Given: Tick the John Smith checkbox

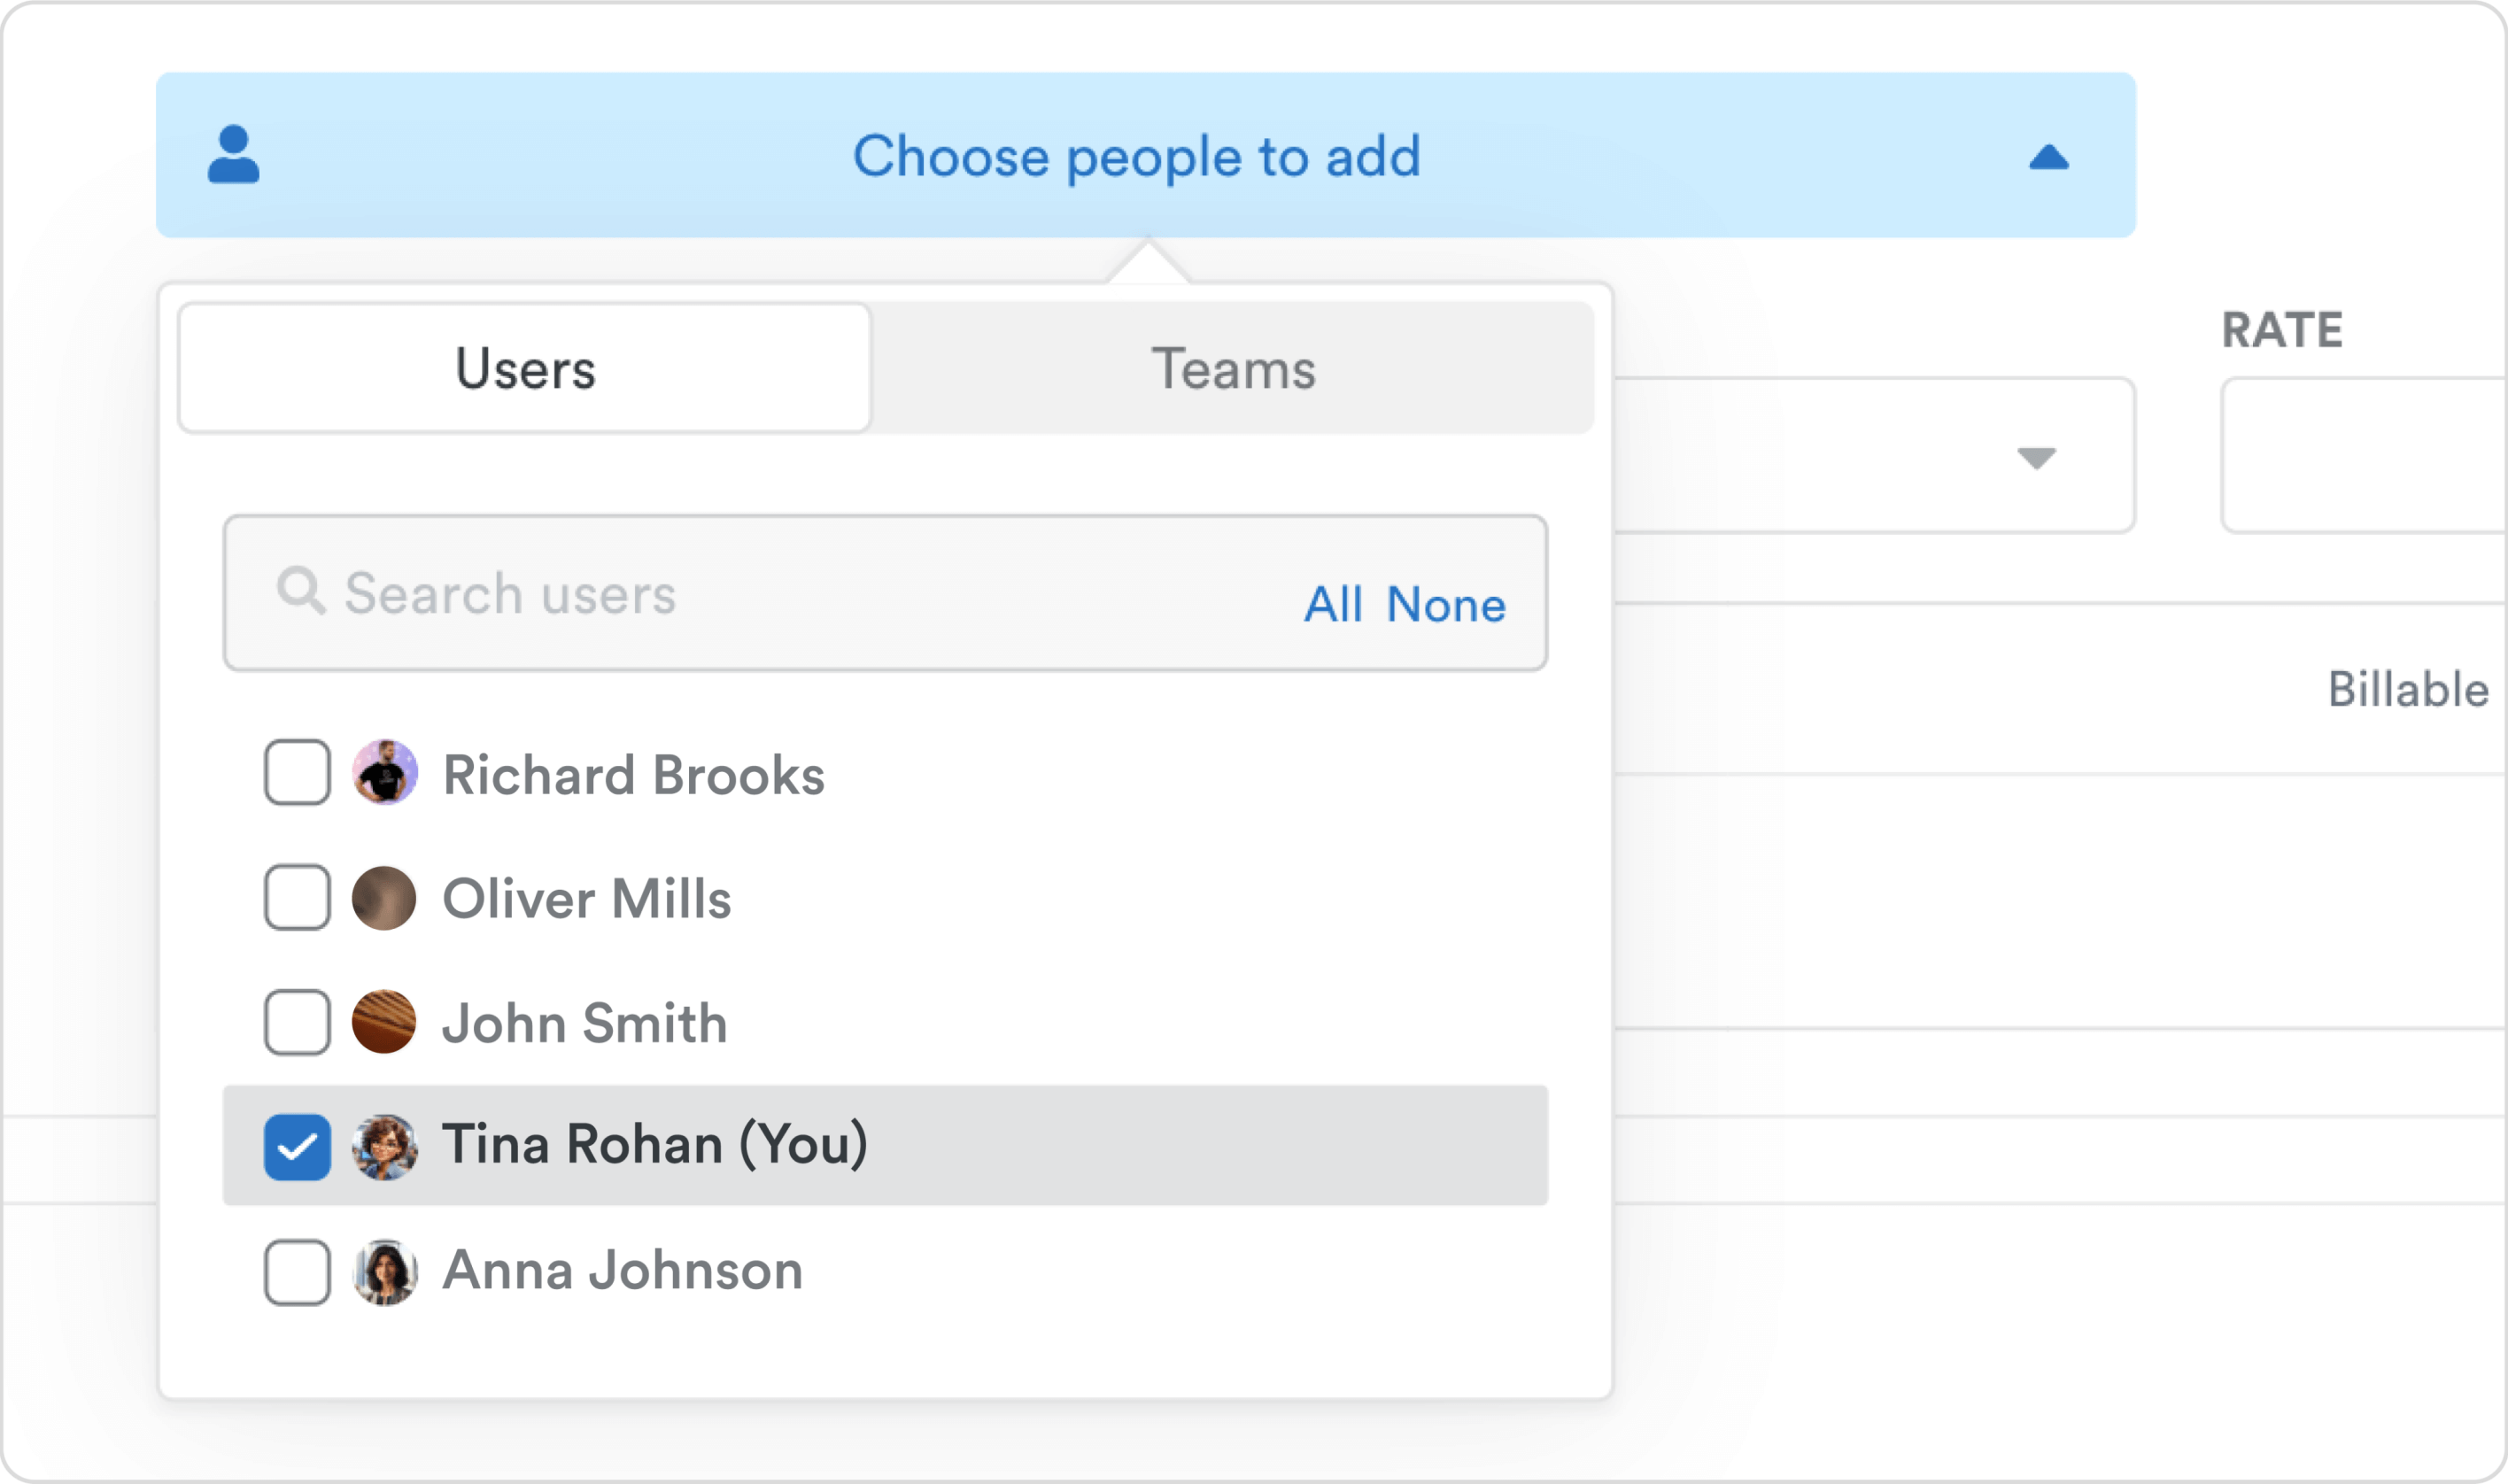Looking at the screenshot, I should tap(297, 1022).
